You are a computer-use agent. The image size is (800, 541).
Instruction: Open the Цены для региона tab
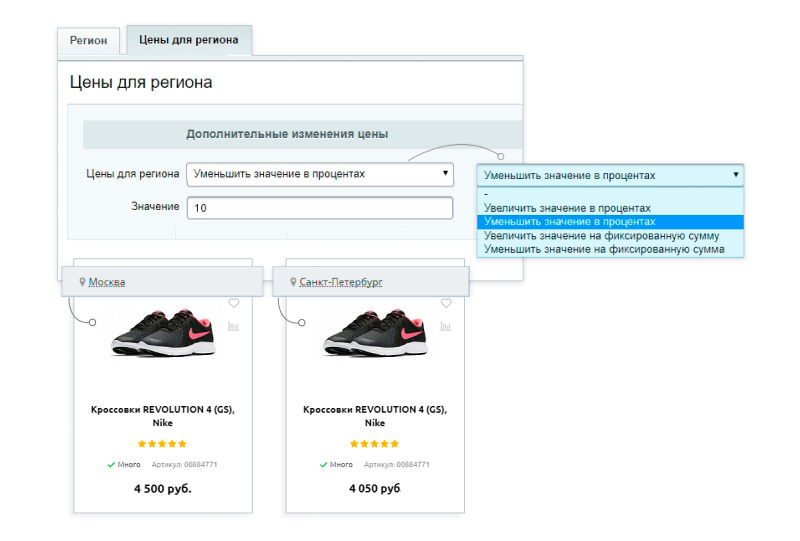189,40
